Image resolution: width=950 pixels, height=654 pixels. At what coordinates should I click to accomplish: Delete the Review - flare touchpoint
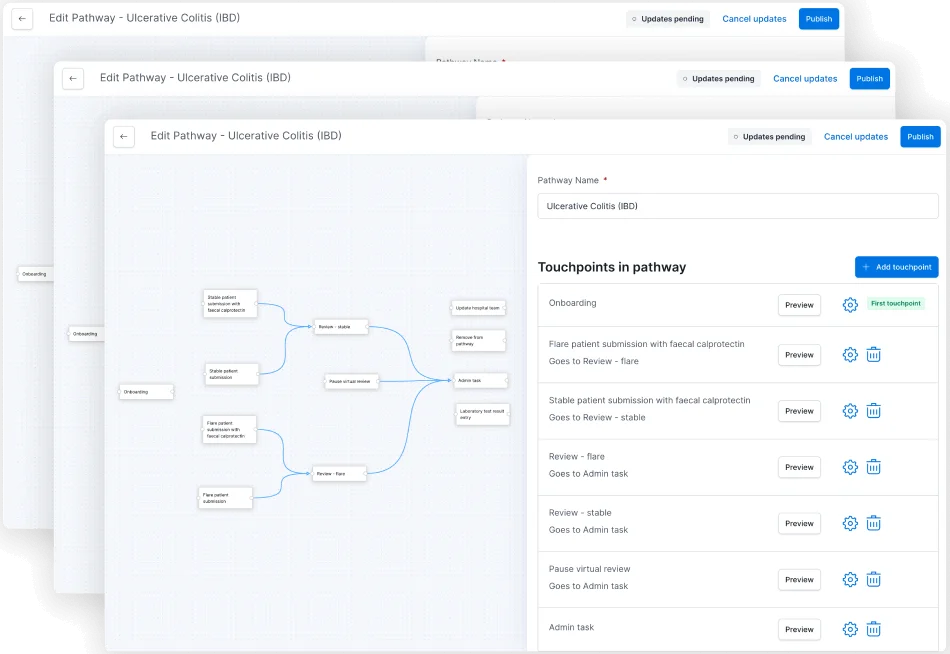point(873,467)
